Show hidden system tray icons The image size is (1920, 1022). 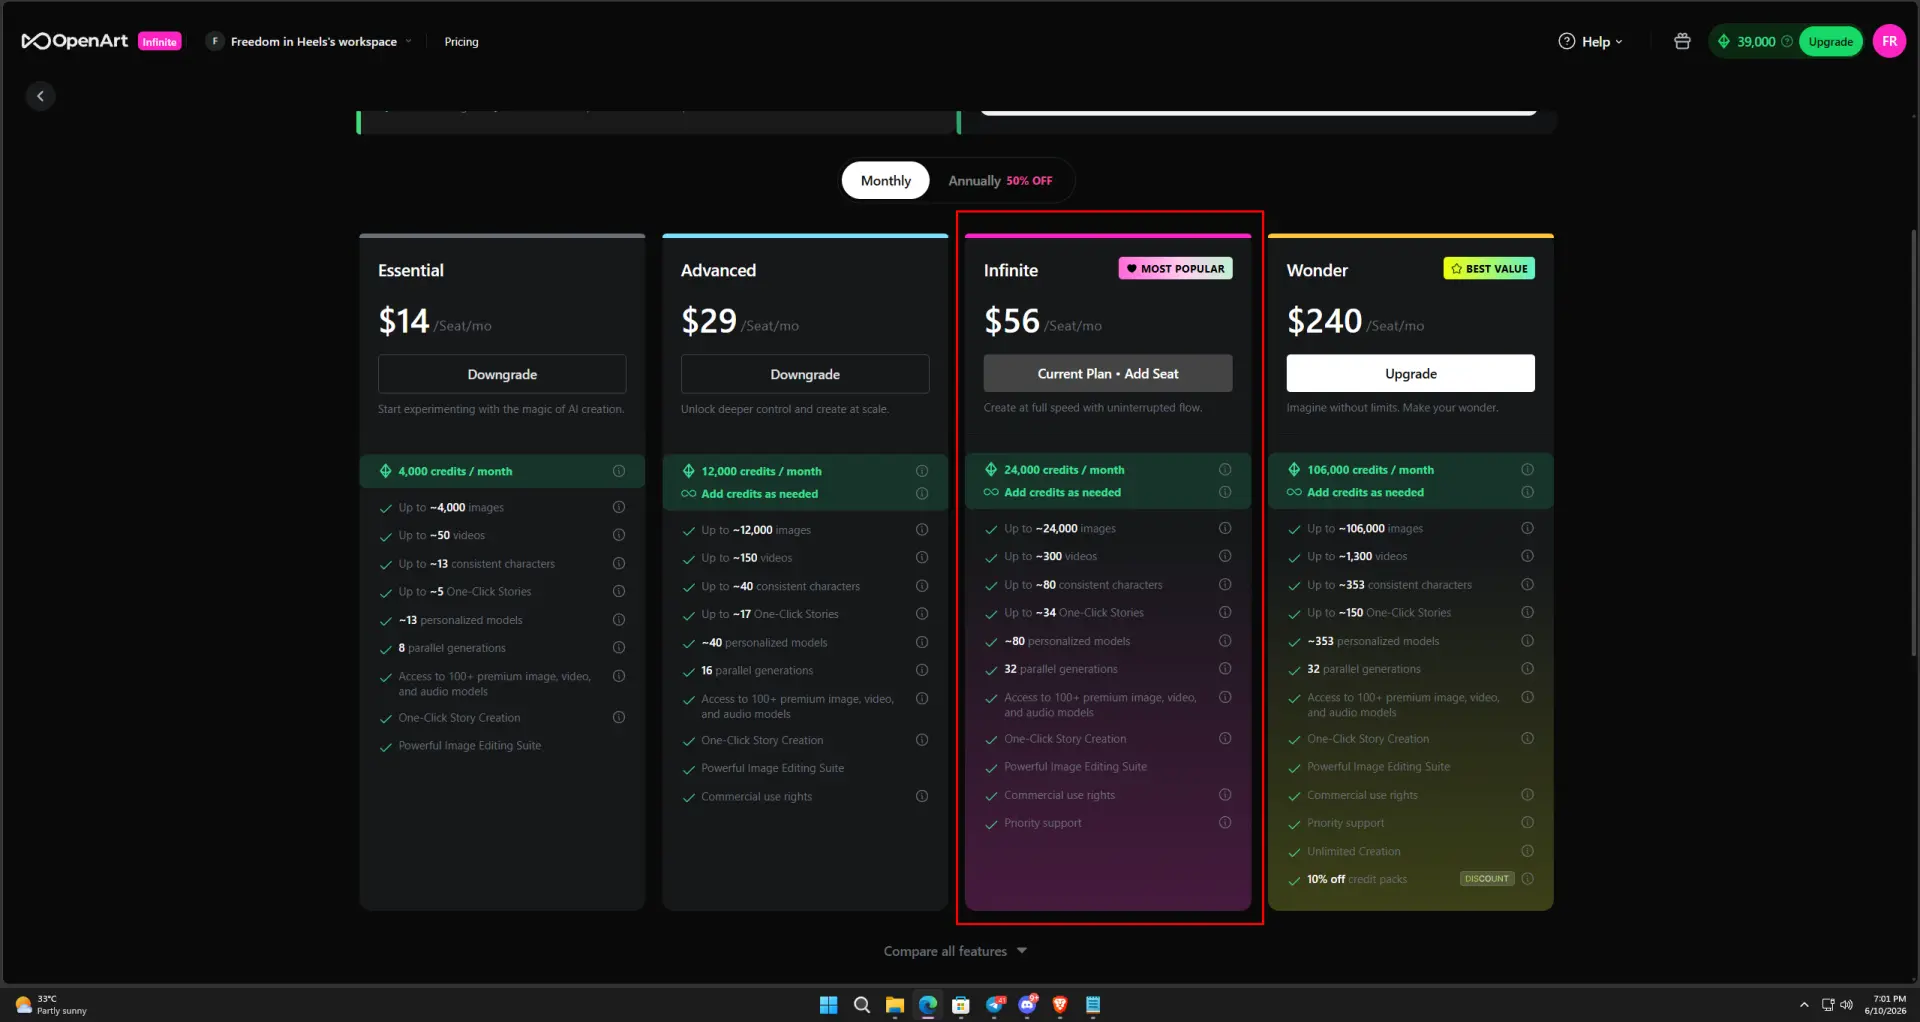[1804, 1005]
